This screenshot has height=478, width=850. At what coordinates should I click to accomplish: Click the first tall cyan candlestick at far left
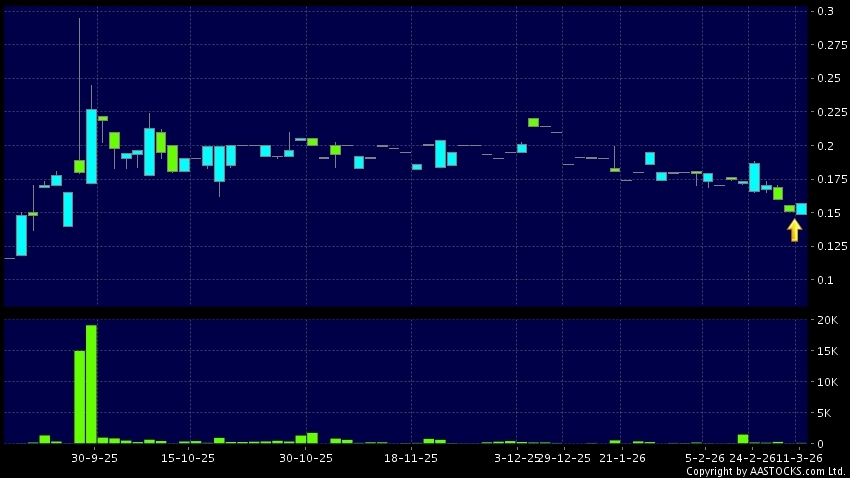21,235
